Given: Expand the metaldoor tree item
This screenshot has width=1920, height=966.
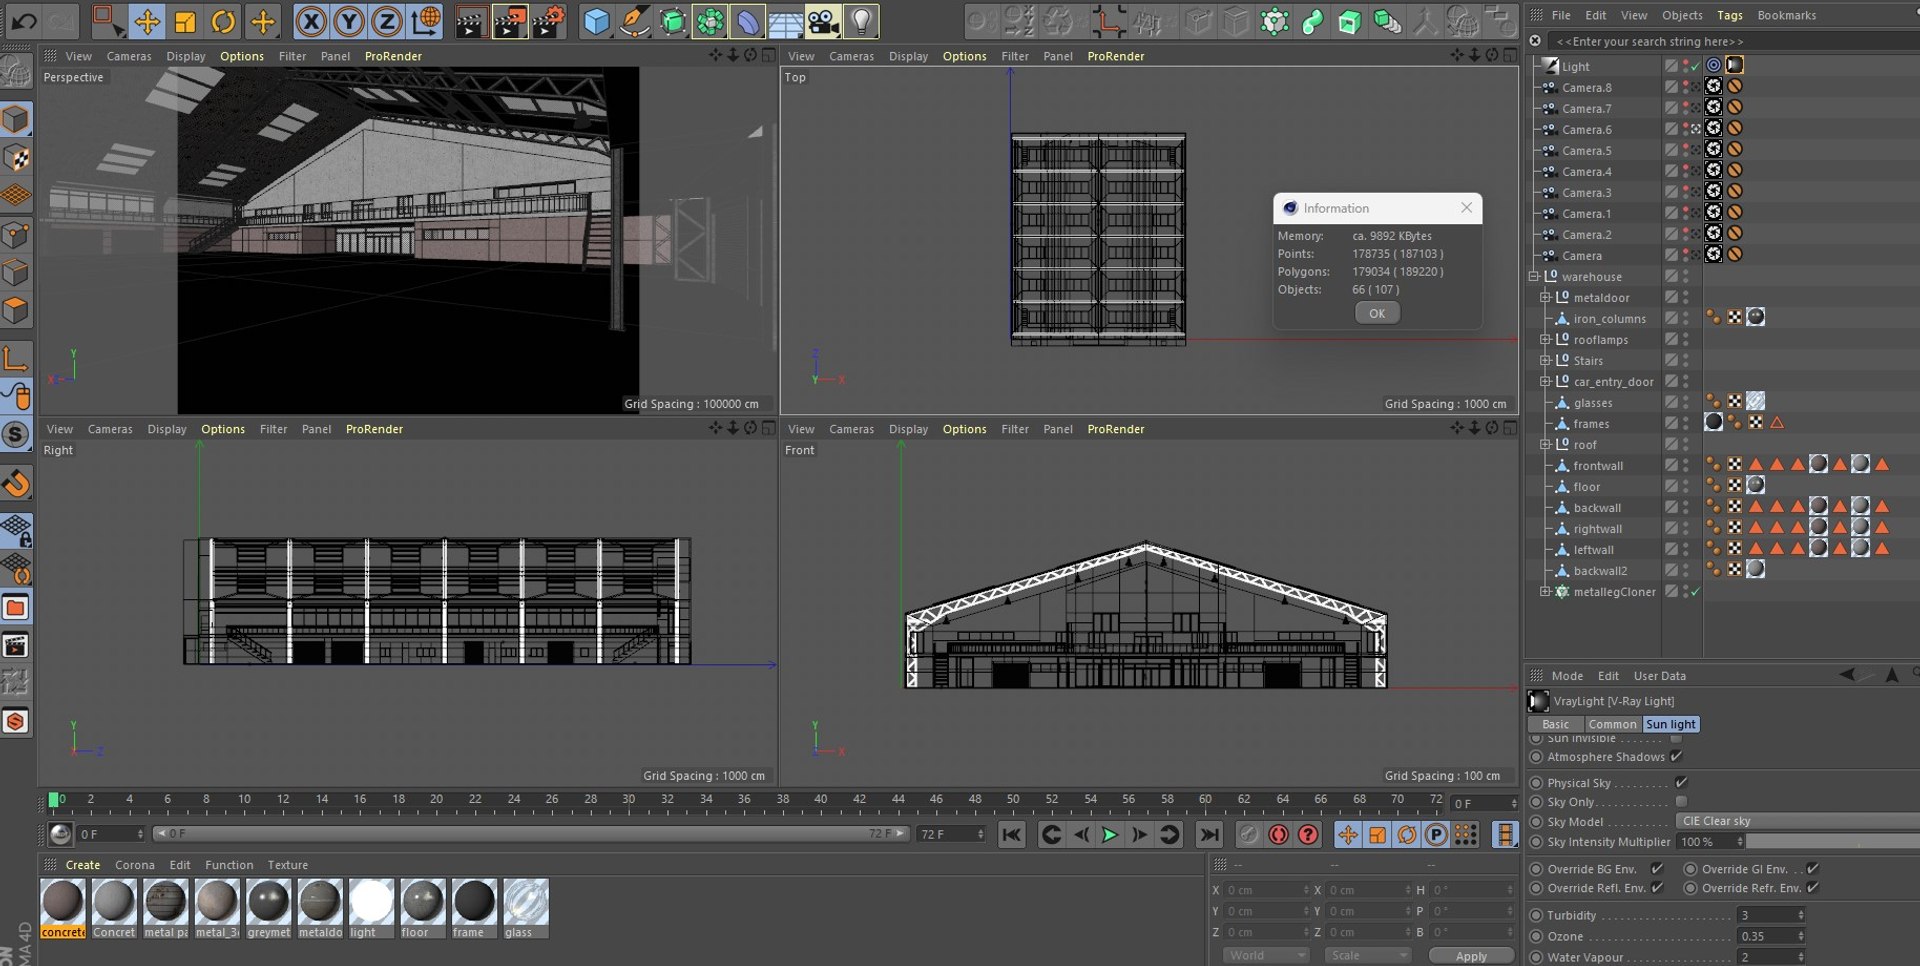Looking at the screenshot, I should pyautogui.click(x=1545, y=297).
